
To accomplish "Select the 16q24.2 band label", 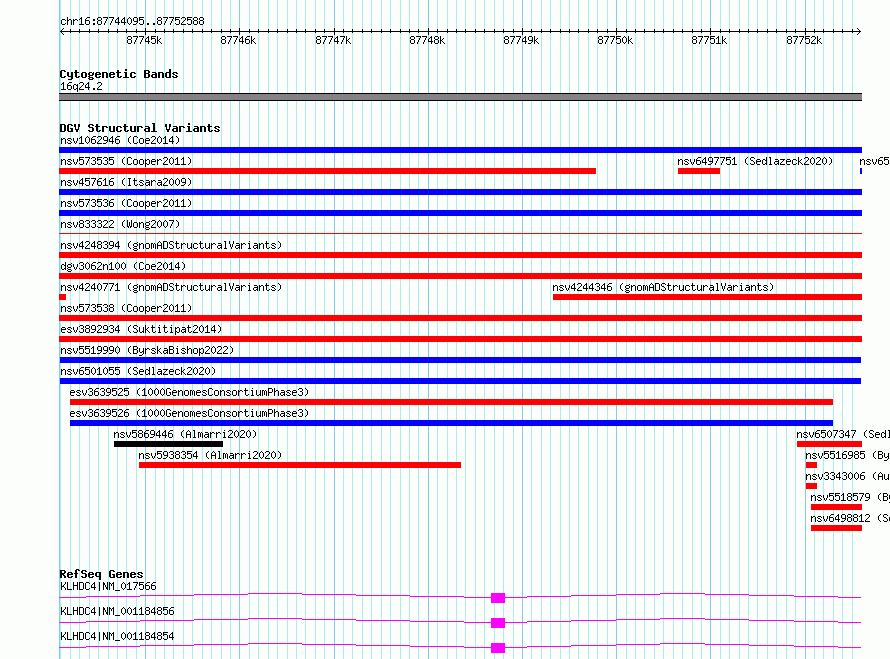I will pyautogui.click(x=81, y=86).
